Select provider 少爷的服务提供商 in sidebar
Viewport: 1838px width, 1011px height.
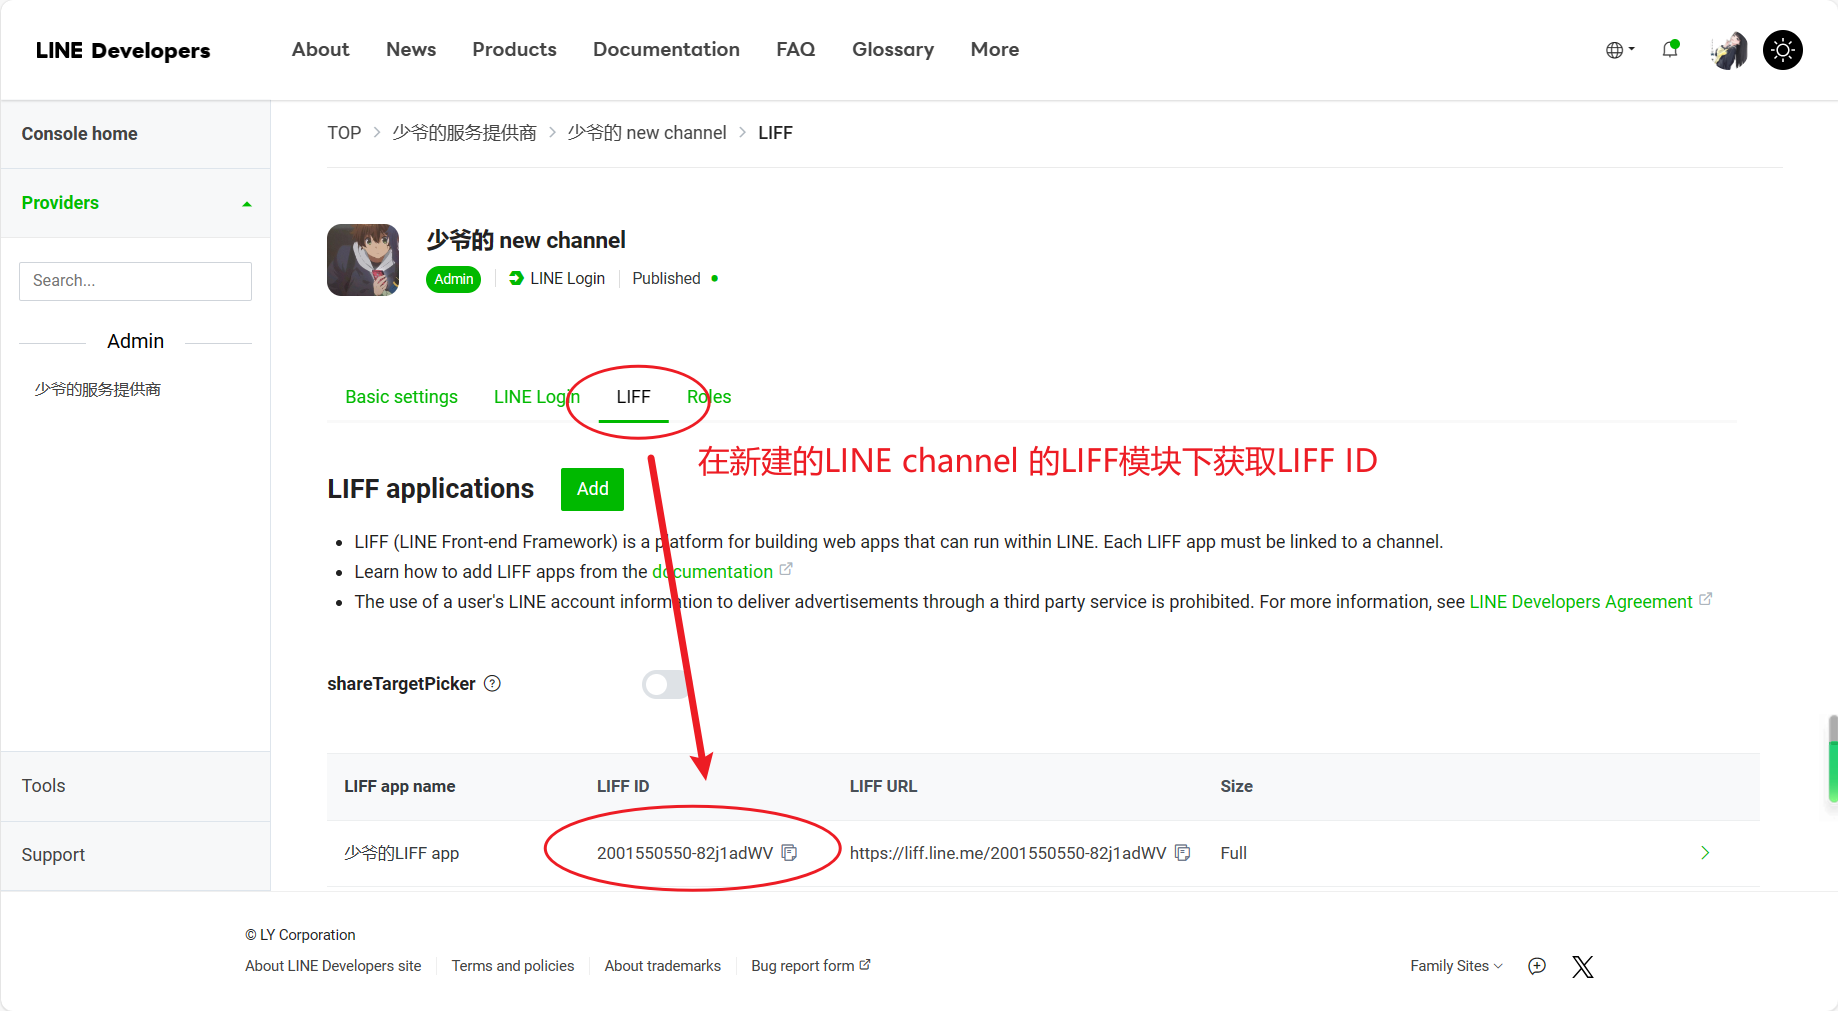click(98, 389)
